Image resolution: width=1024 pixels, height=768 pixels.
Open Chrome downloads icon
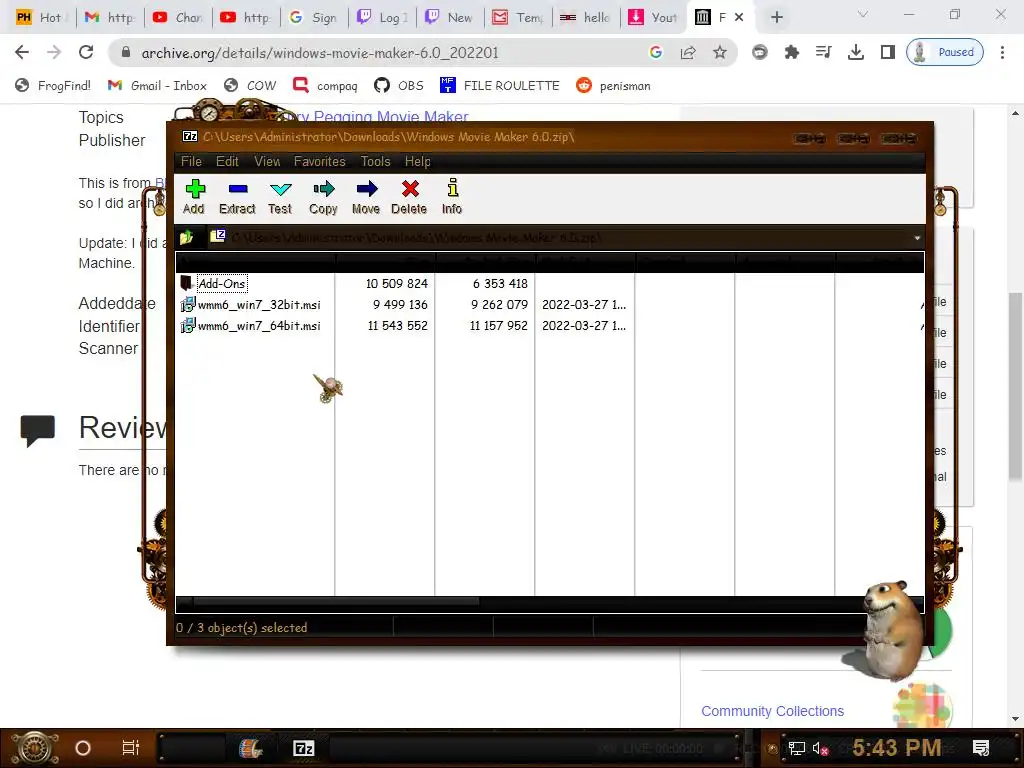856,52
